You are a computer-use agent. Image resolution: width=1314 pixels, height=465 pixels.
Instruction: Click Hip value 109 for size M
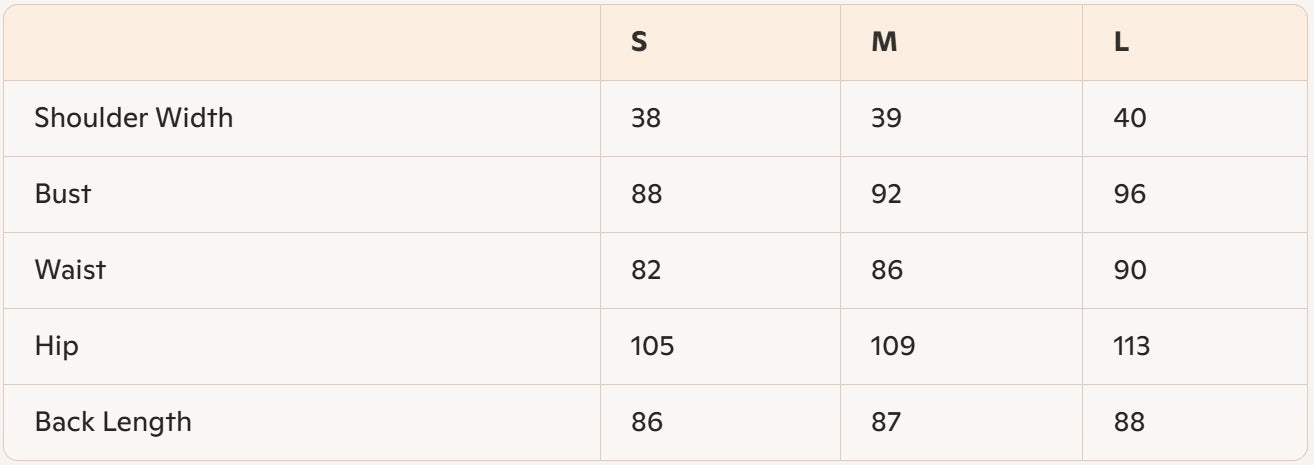tap(893, 346)
